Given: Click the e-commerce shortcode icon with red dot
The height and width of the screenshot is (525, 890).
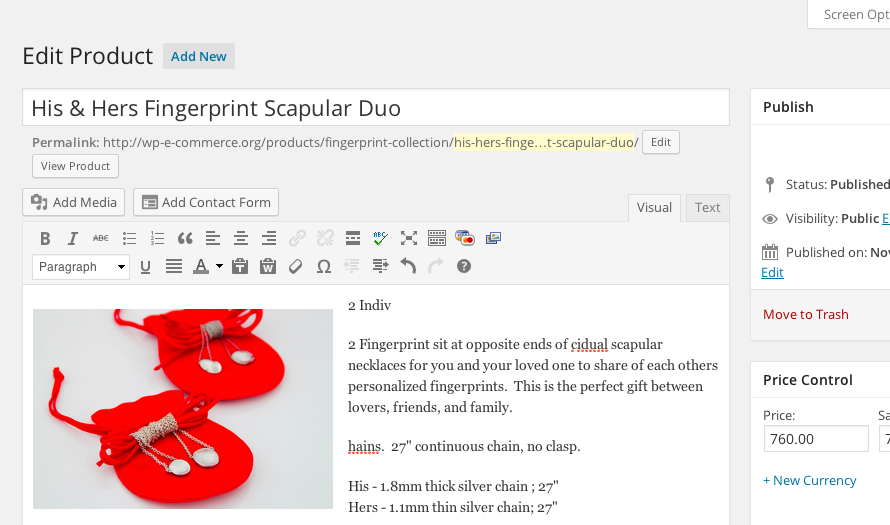Looking at the screenshot, I should click(x=465, y=238).
